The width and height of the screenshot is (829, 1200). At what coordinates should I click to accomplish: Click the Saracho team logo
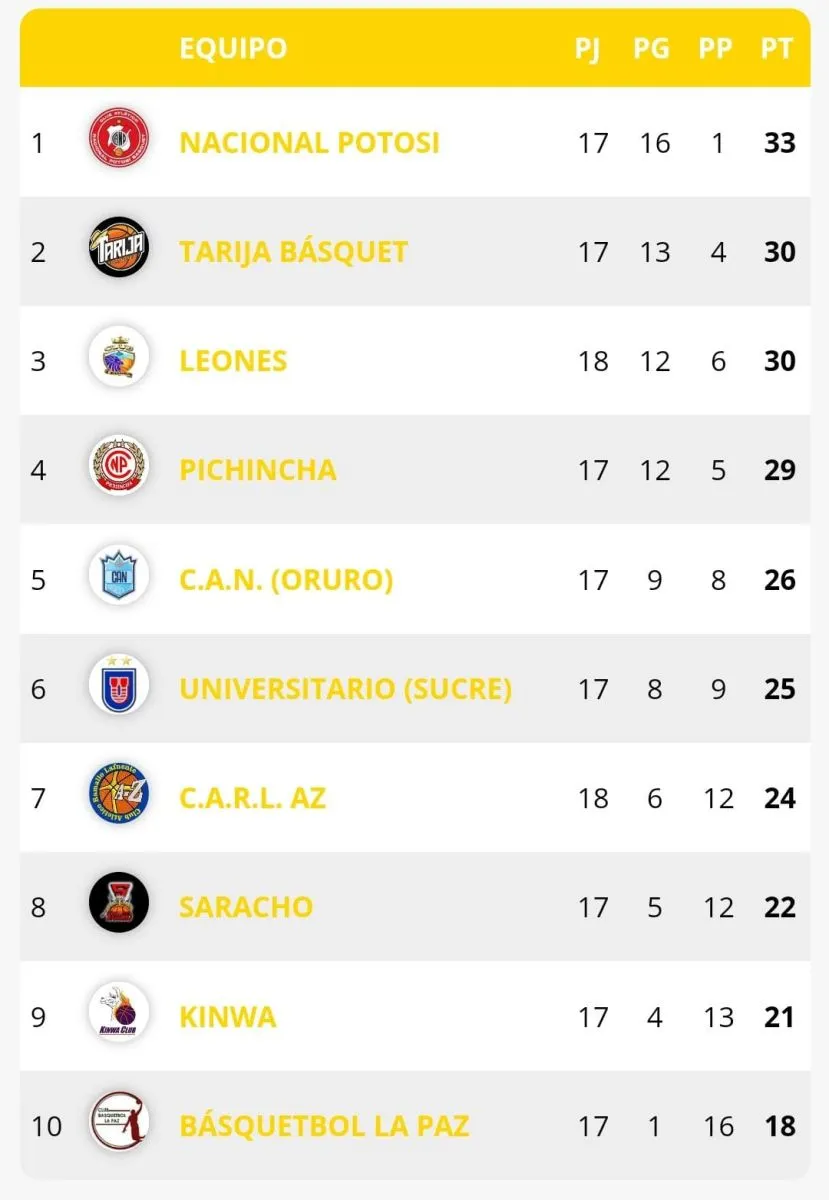(119, 906)
